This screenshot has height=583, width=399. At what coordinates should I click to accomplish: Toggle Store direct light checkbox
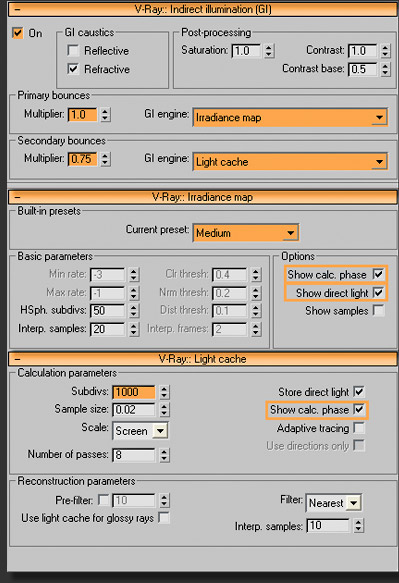click(x=359, y=392)
